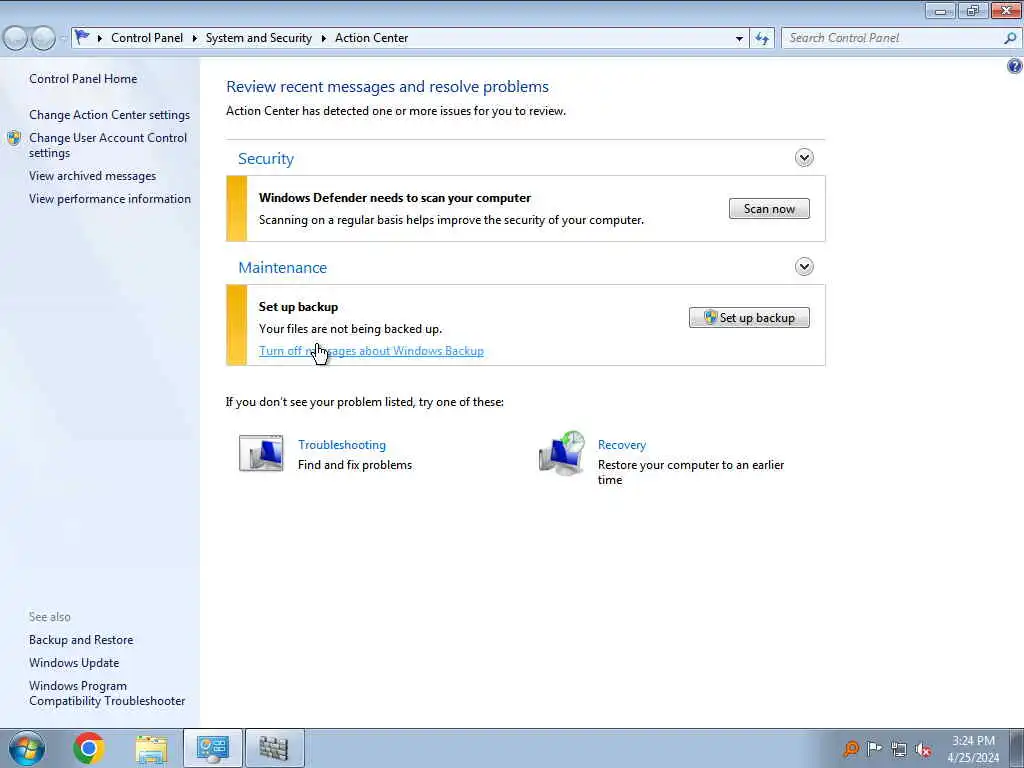Click the Scan now button
1024x768 pixels.
[769, 209]
